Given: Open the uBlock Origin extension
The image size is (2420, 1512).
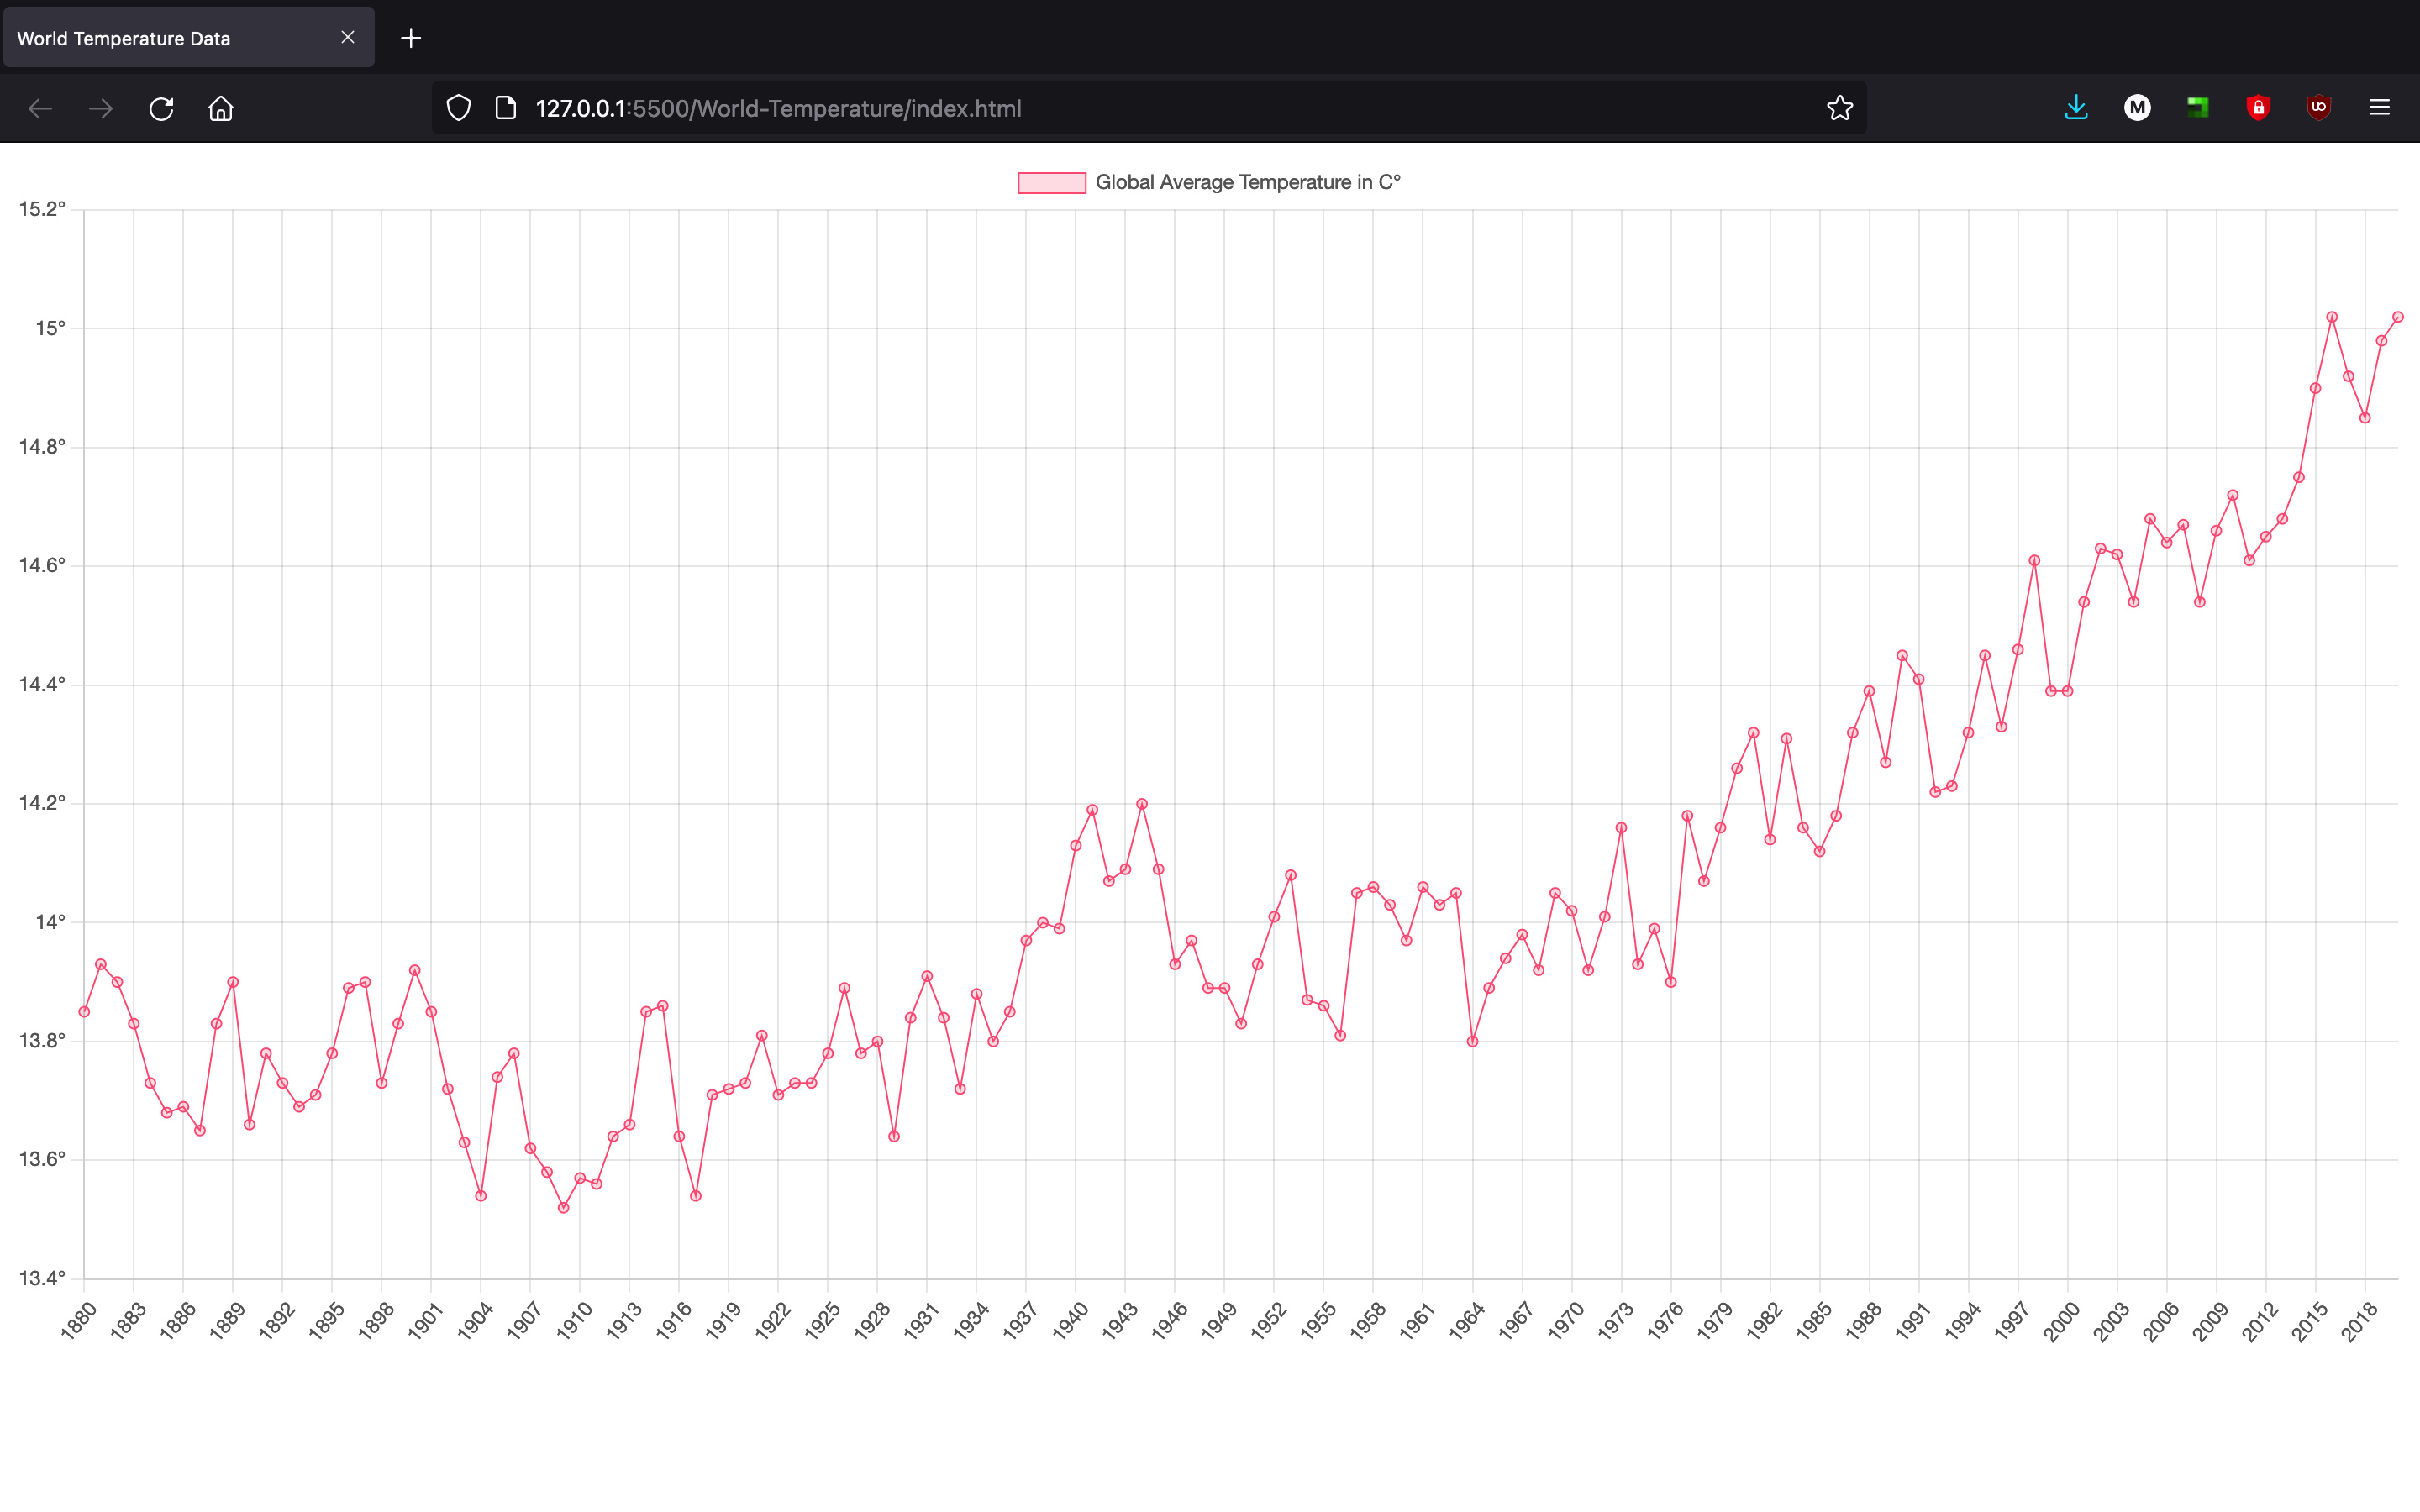Looking at the screenshot, I should point(2319,108).
